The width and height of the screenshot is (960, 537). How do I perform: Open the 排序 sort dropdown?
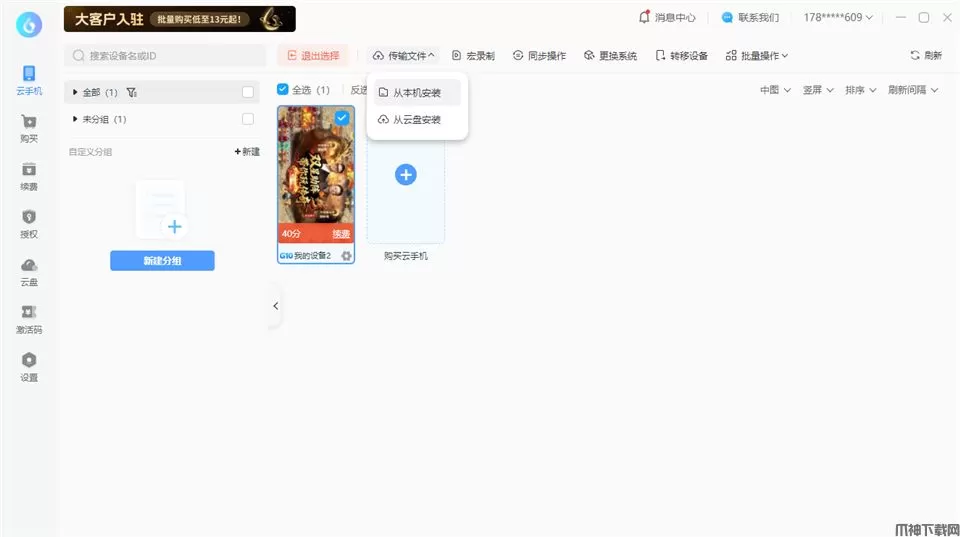pyautogui.click(x=860, y=90)
